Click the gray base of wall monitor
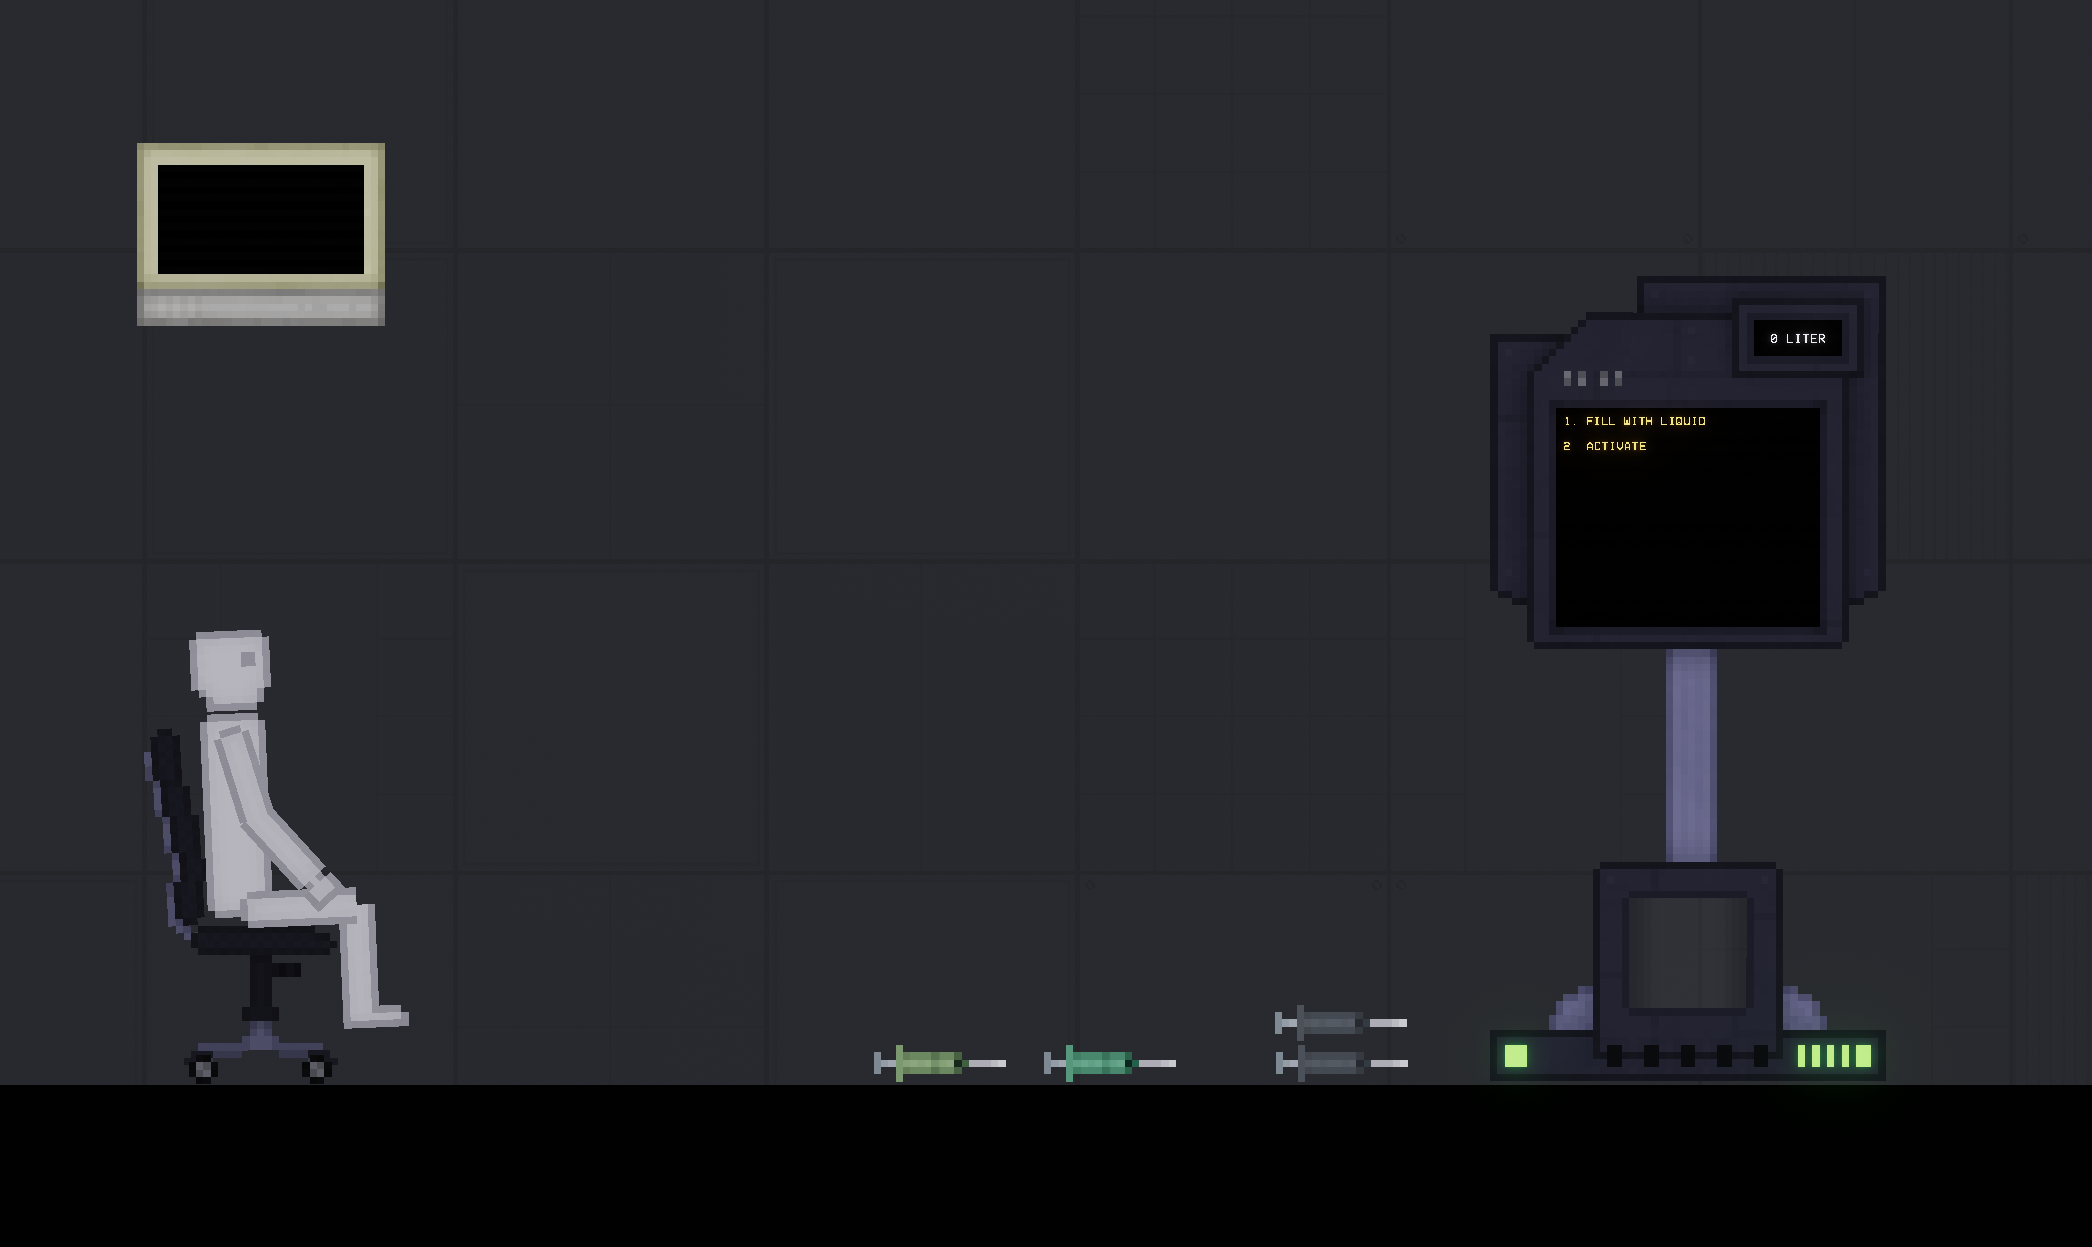This screenshot has height=1247, width=2092. coord(261,306)
